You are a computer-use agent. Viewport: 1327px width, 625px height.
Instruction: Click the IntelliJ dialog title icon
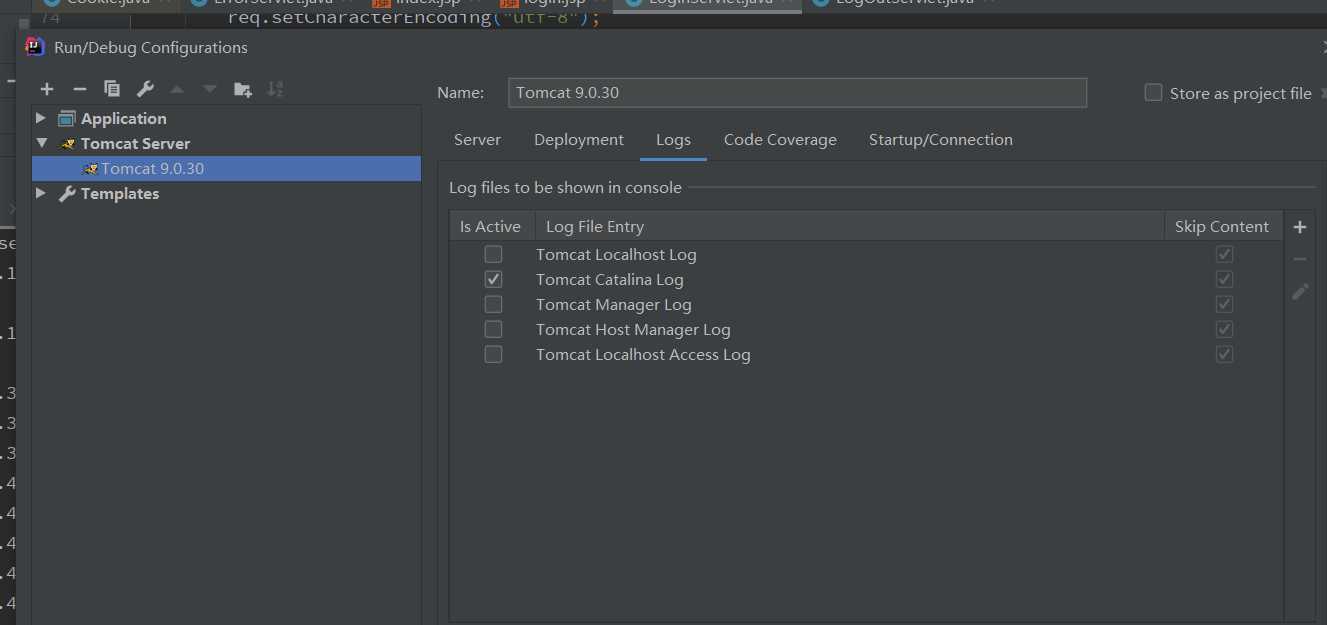tap(35, 47)
